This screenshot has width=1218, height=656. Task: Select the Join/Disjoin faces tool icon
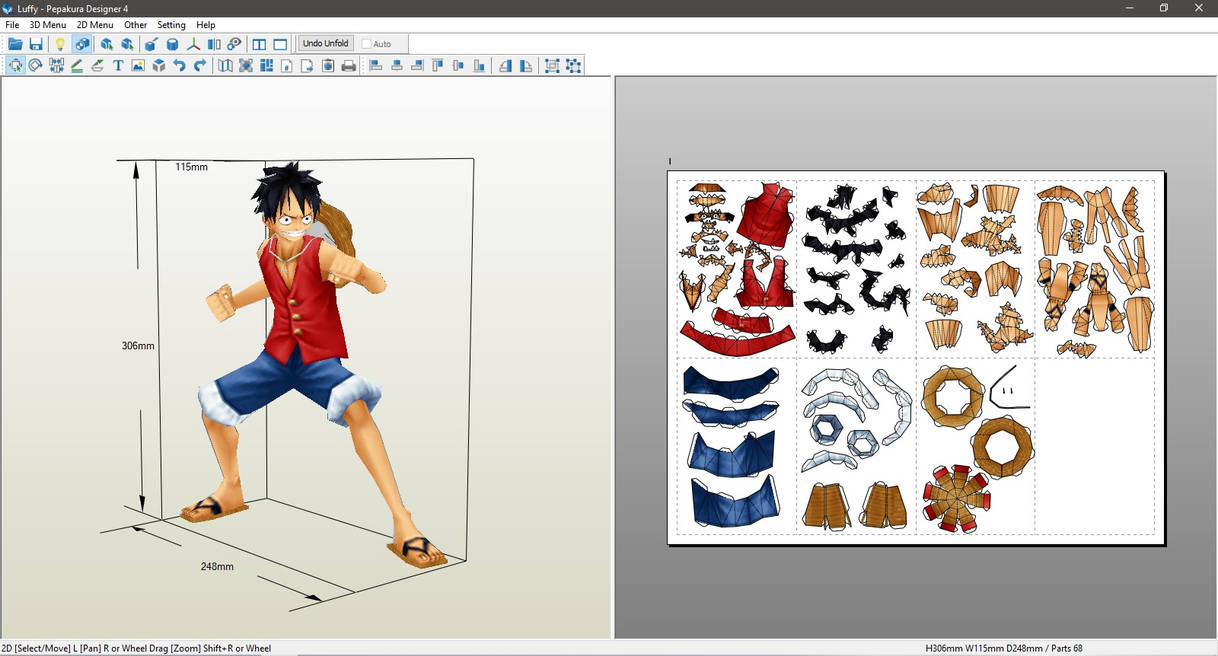56,66
